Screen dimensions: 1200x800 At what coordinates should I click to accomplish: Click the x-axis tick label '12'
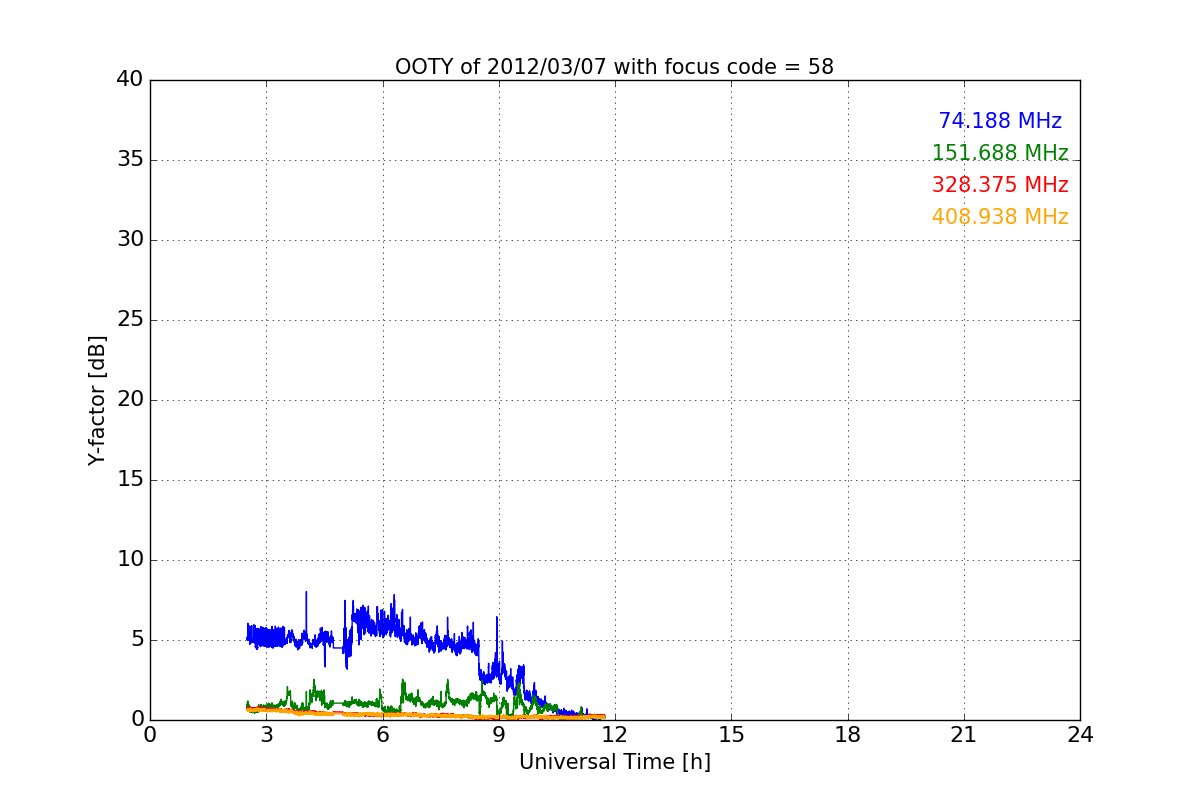(615, 734)
